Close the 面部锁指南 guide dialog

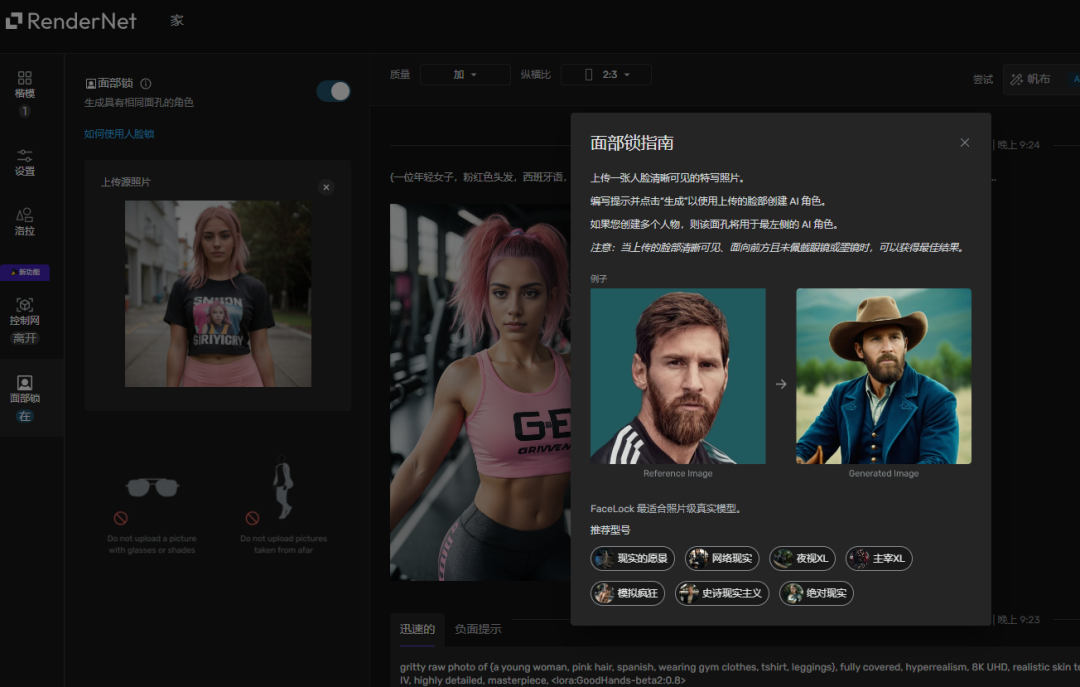coord(964,143)
